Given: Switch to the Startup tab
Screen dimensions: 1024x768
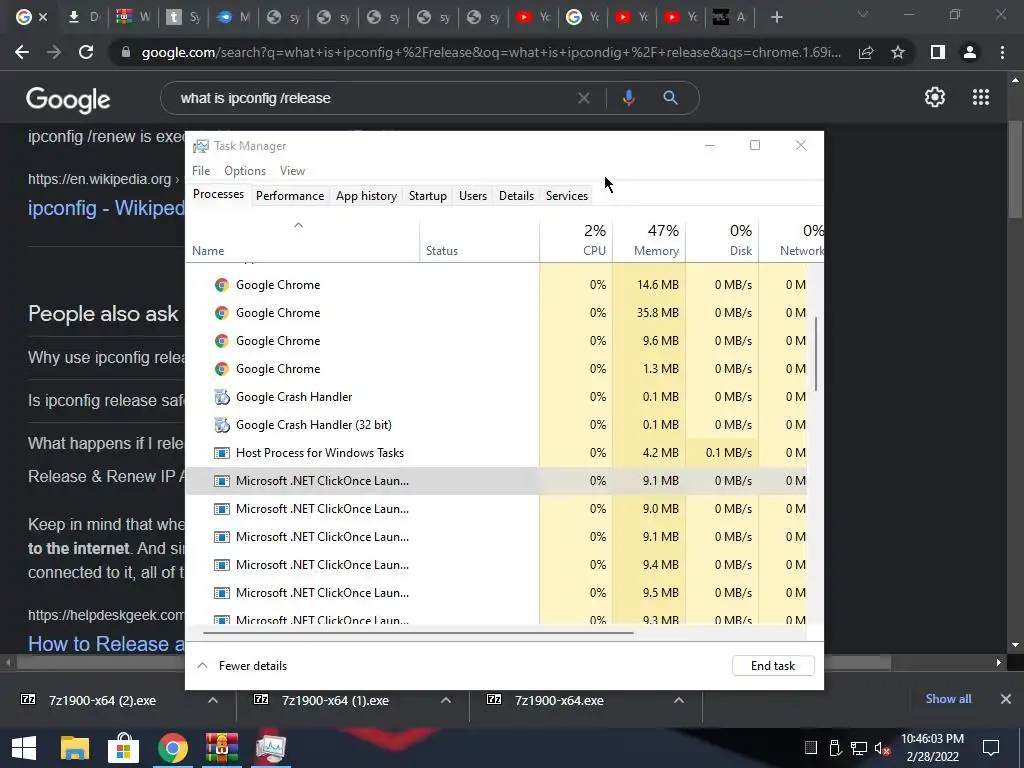Looking at the screenshot, I should pos(428,195).
